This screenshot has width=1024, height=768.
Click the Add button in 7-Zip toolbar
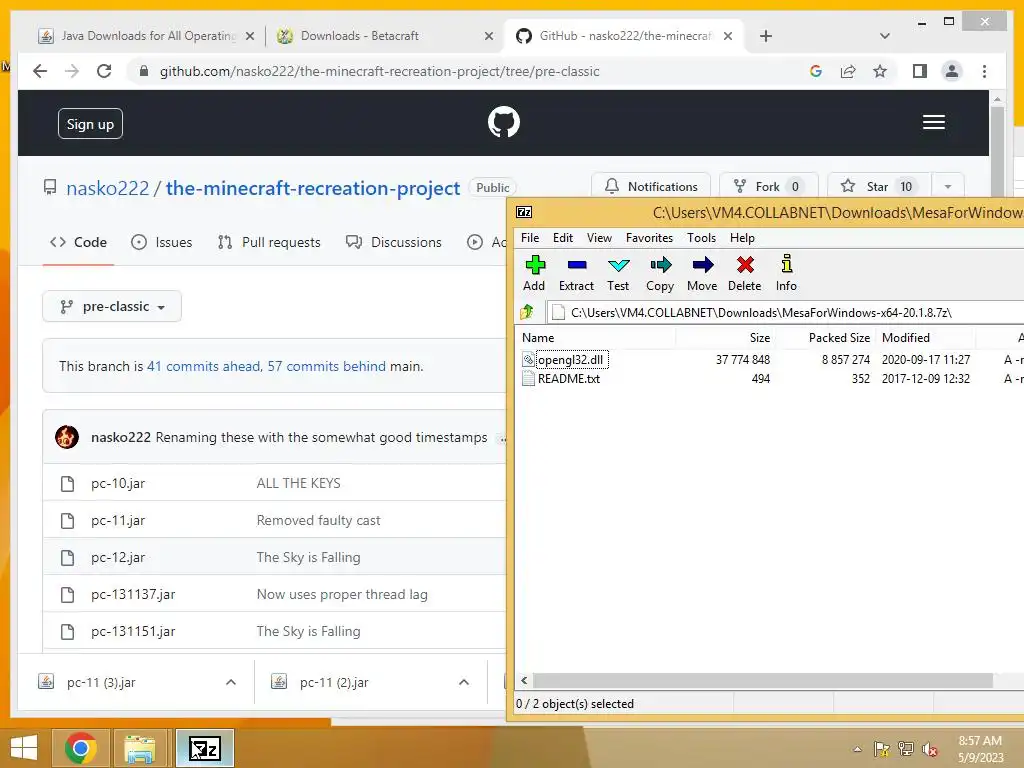(534, 273)
